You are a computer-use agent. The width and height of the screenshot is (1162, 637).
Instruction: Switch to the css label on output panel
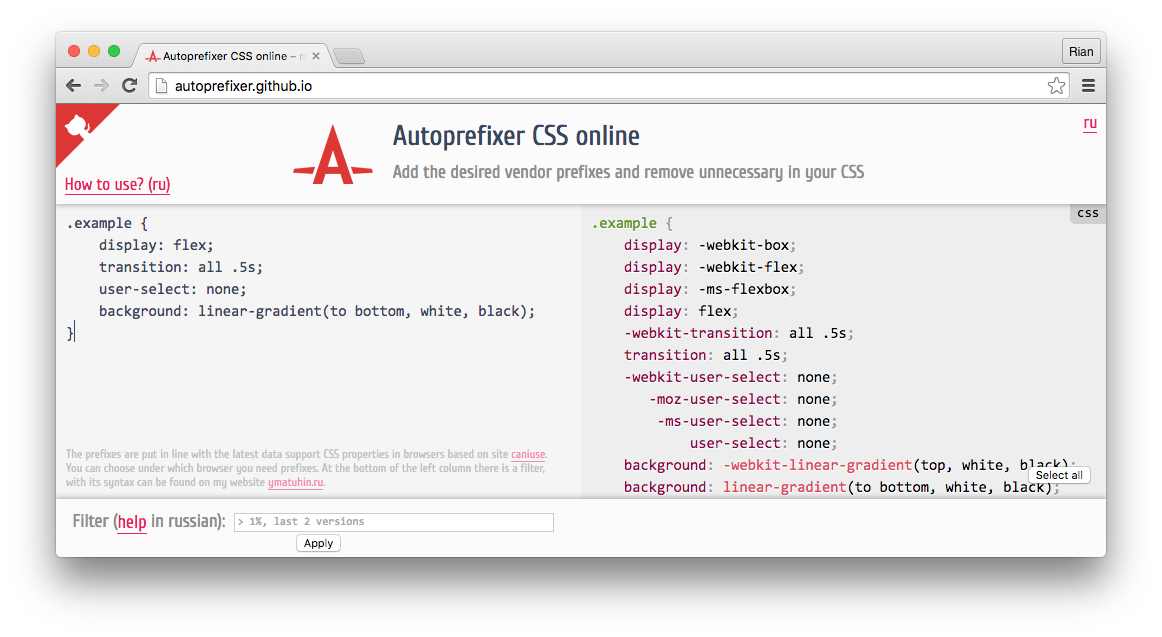pos(1086,212)
